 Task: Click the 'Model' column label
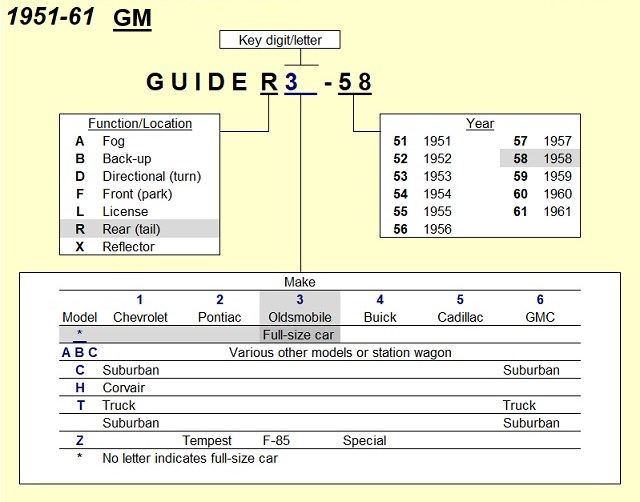pos(80,317)
